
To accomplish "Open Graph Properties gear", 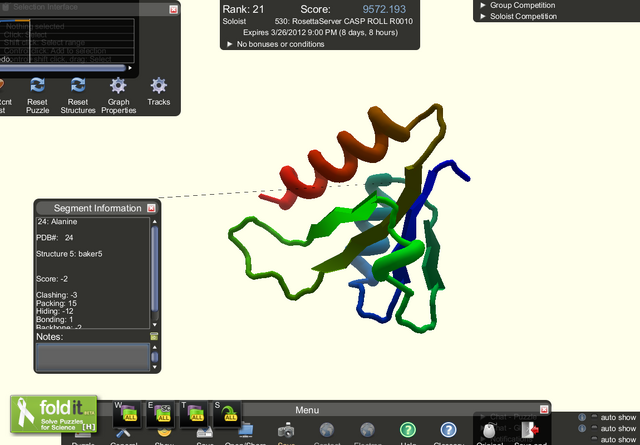I will [x=118, y=85].
